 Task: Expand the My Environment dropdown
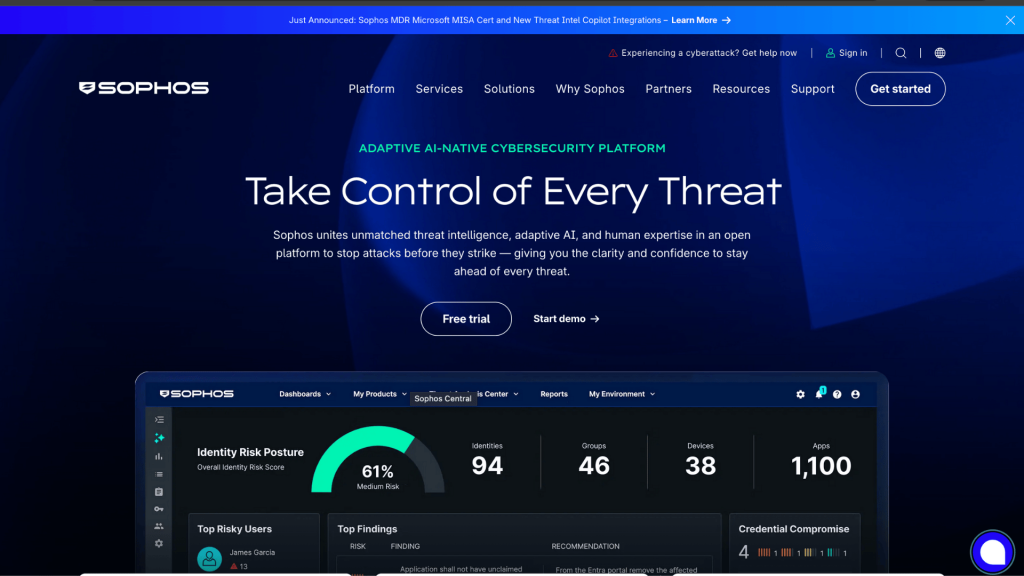coord(621,394)
